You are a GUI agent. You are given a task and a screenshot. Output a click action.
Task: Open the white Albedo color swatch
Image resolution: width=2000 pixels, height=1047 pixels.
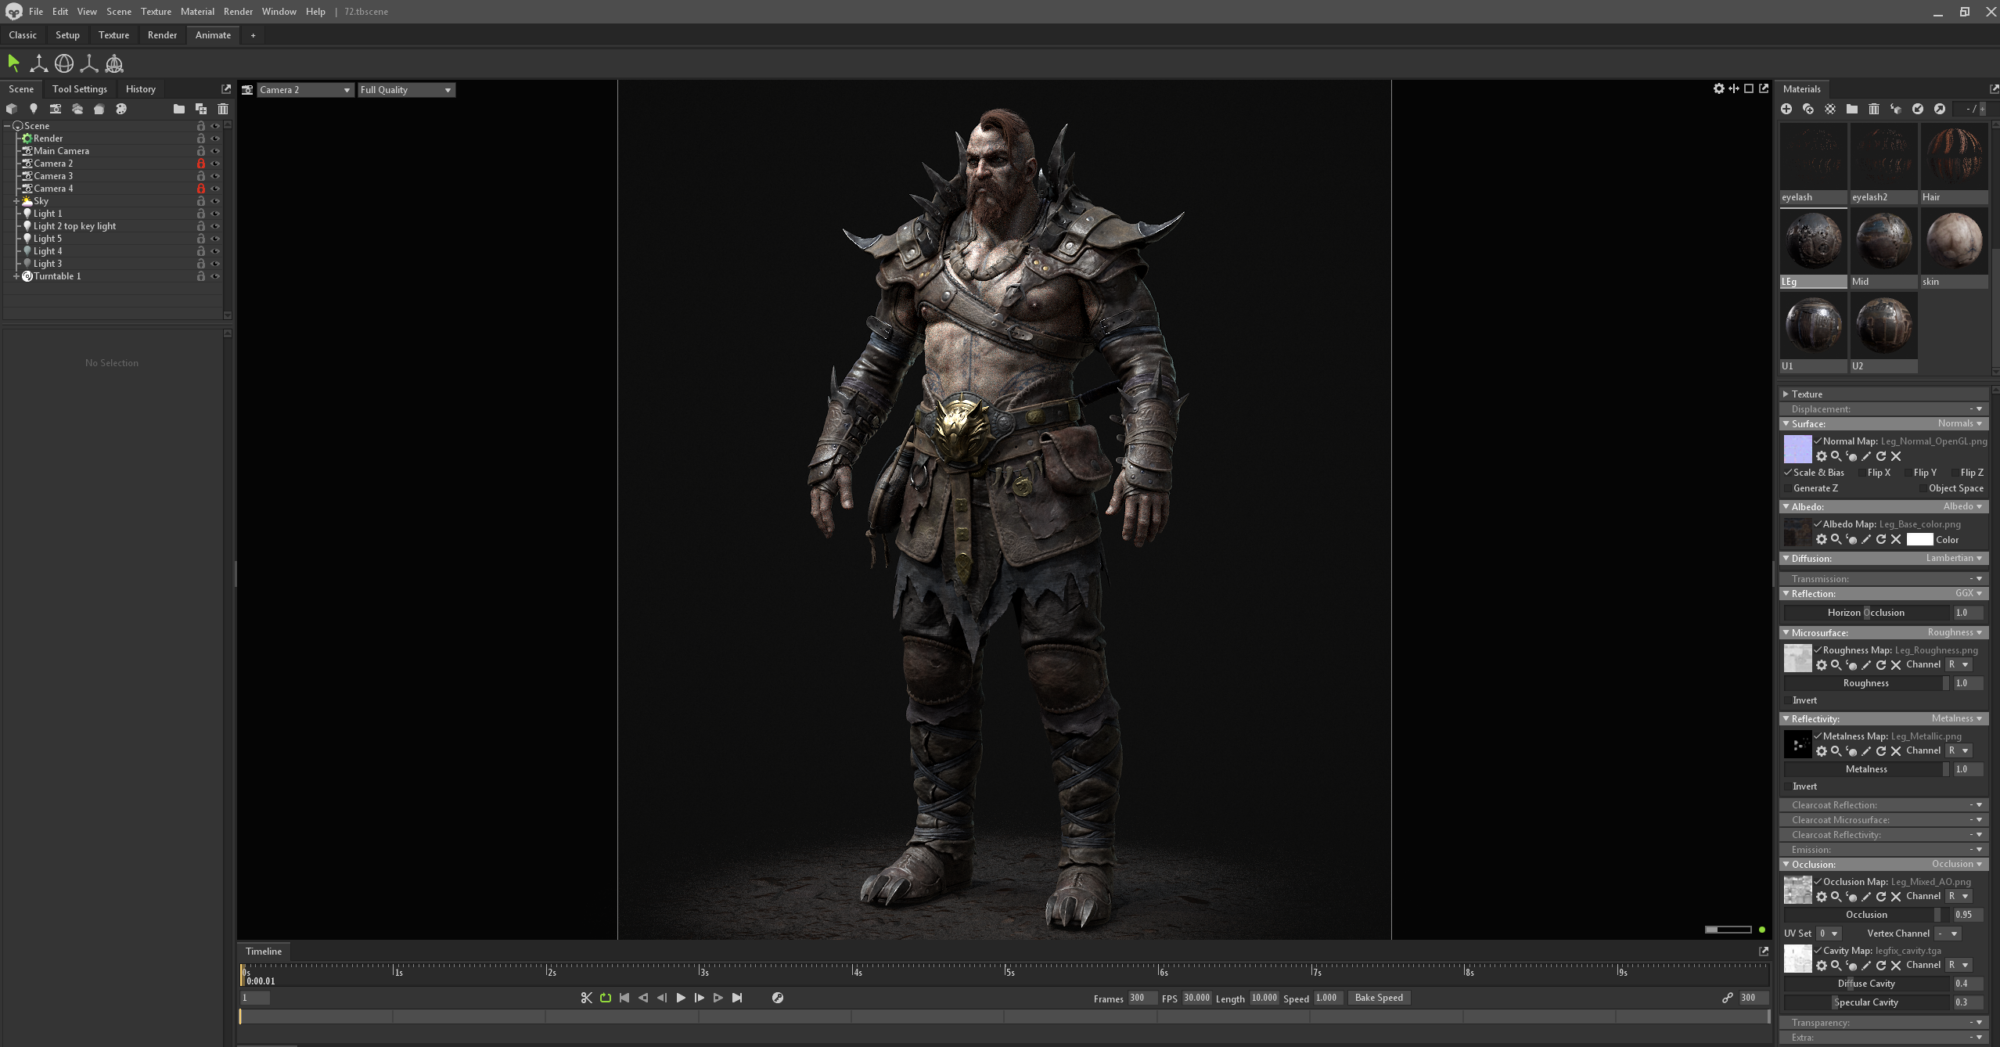[x=1919, y=540]
